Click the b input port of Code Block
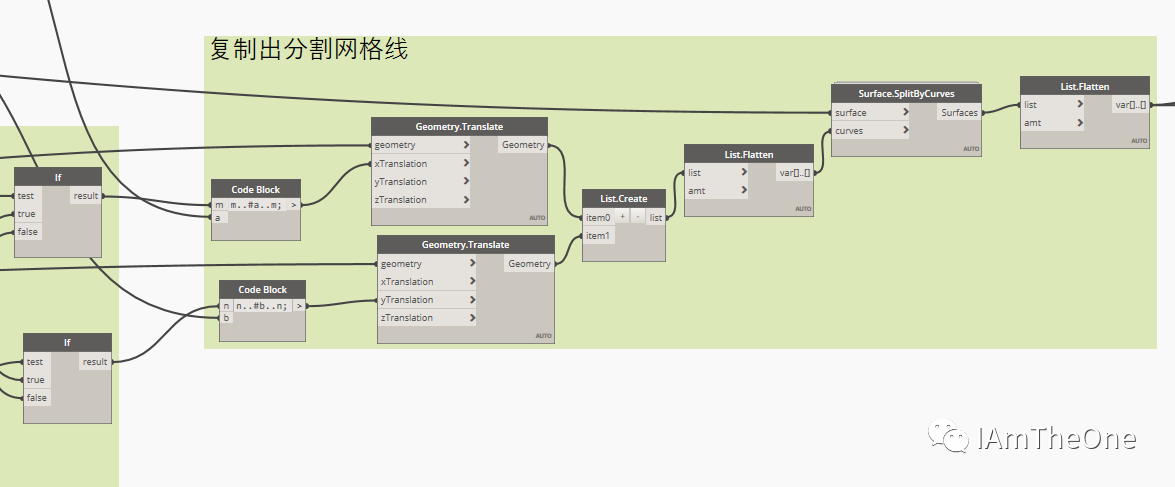The width and height of the screenshot is (1175, 487). coord(226,318)
